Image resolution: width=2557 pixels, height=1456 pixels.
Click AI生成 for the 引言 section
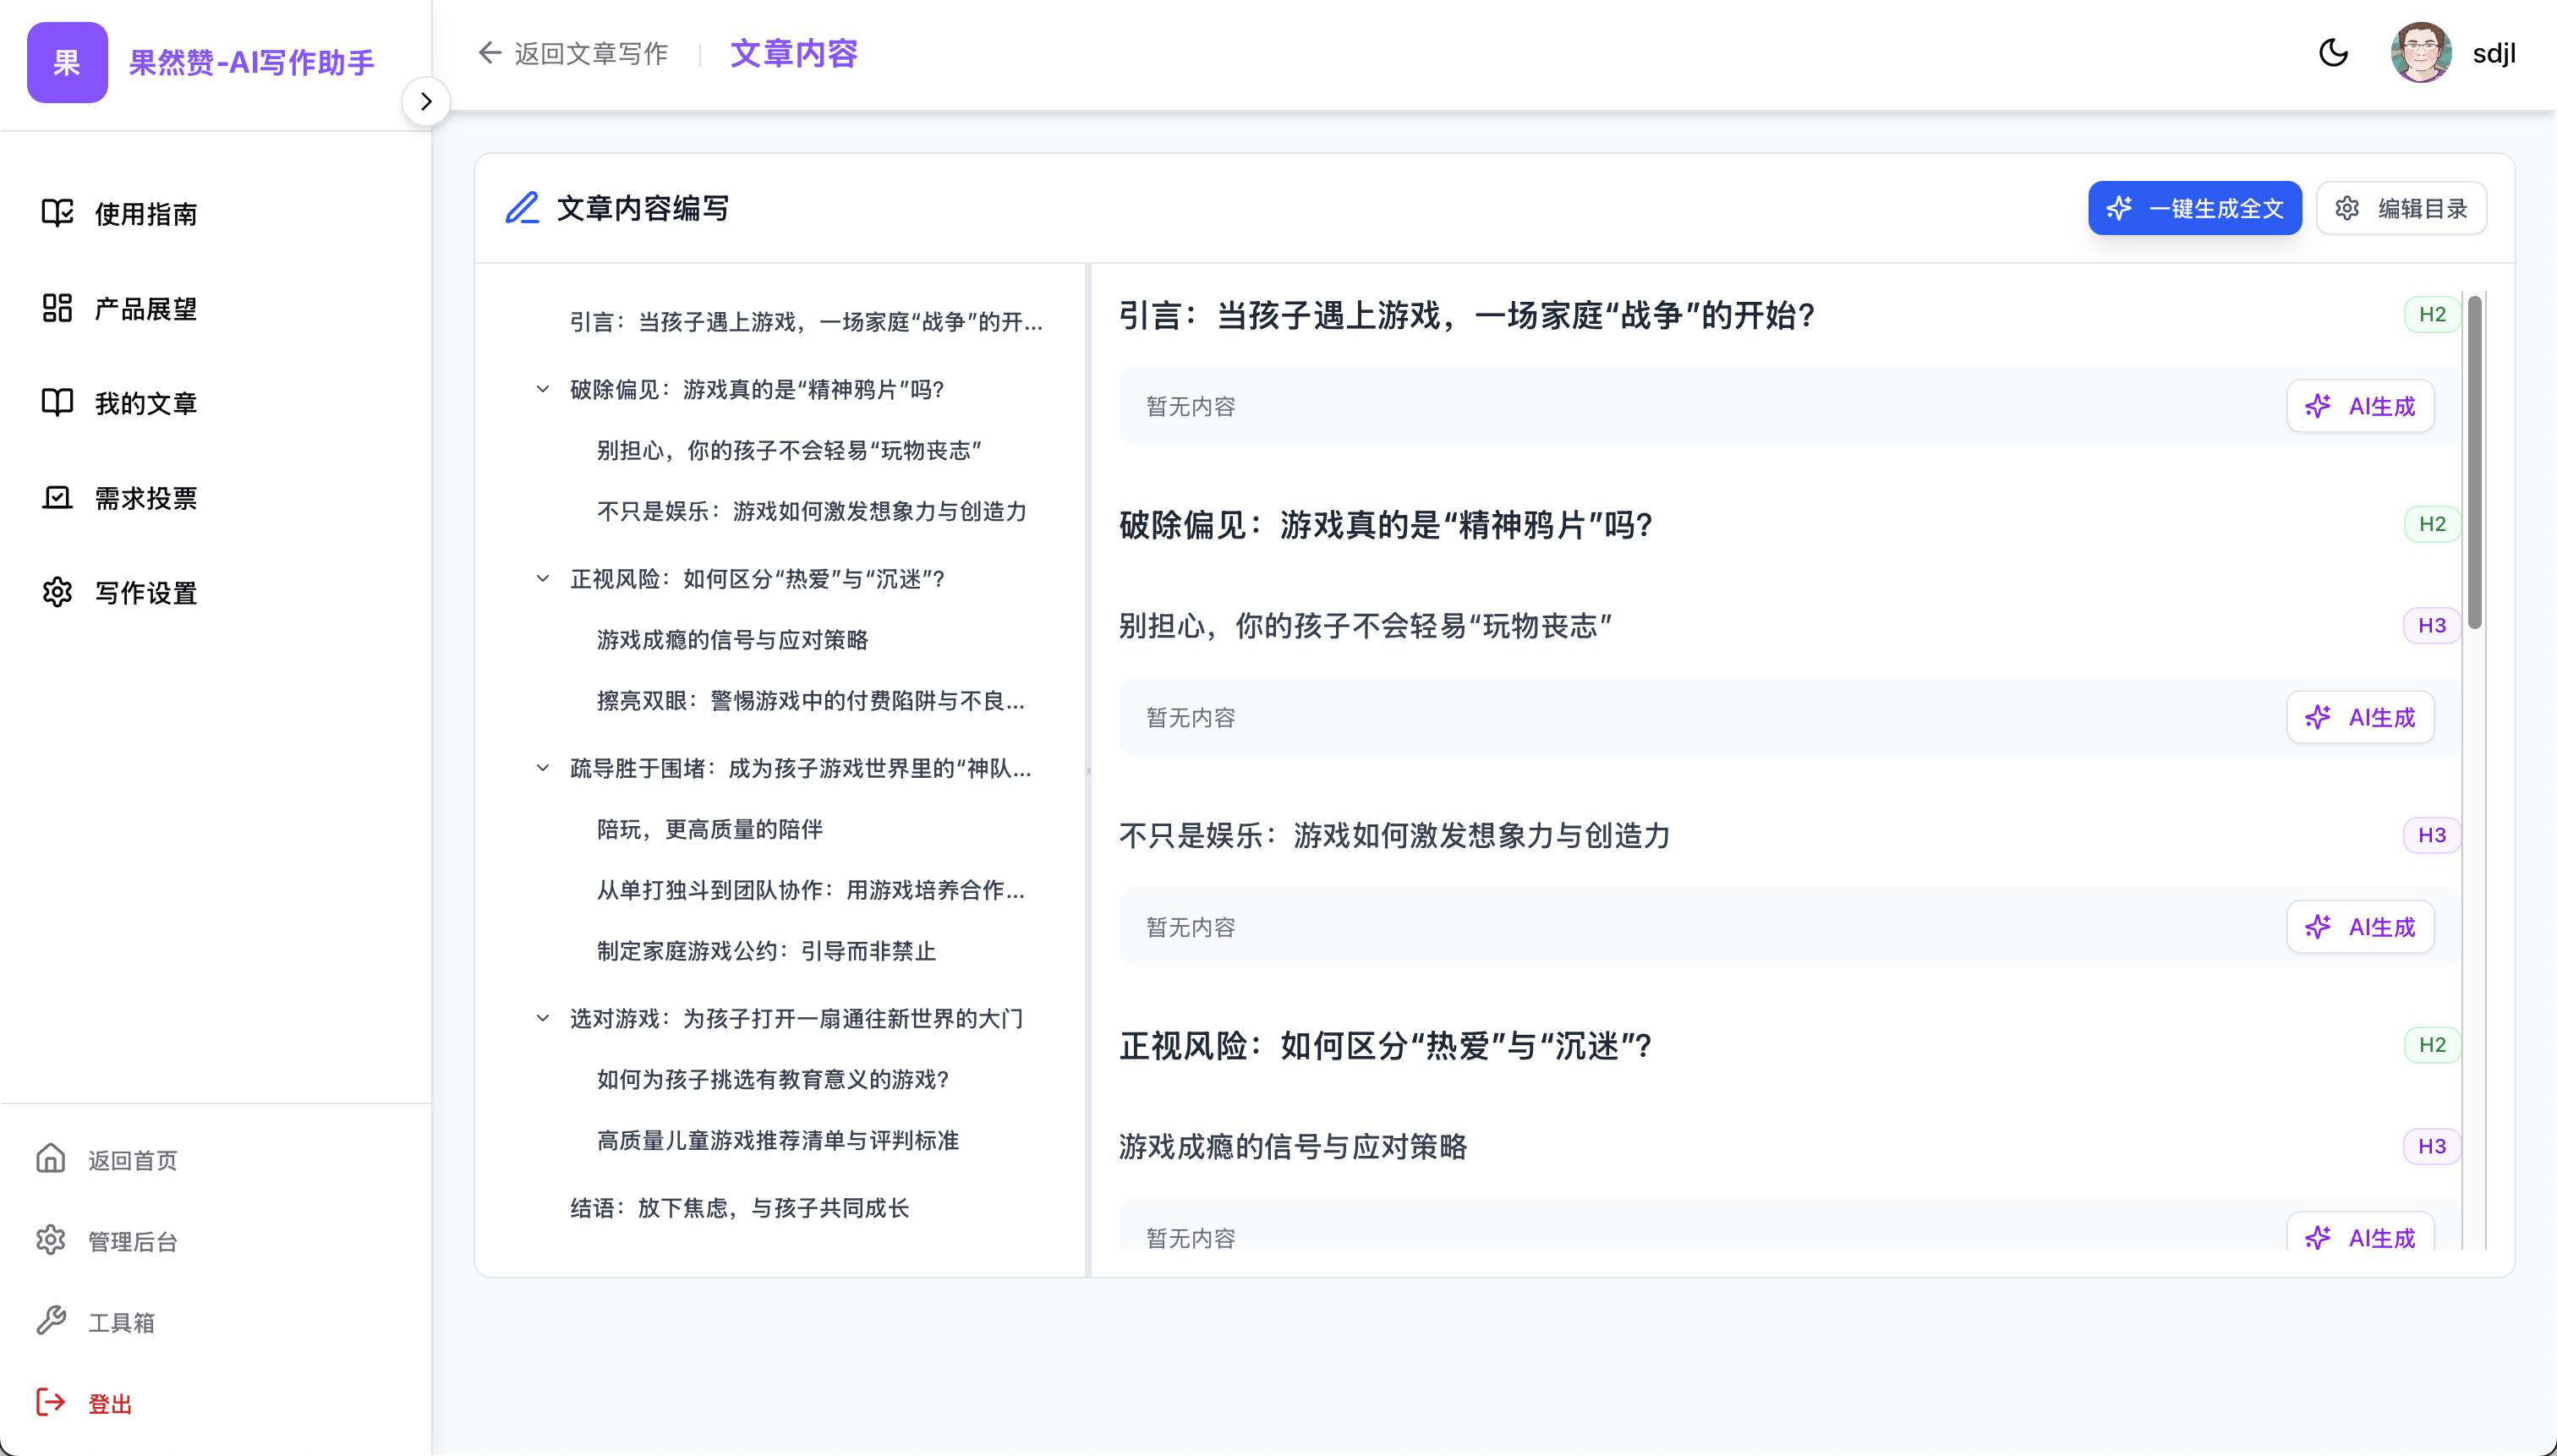[2359, 406]
